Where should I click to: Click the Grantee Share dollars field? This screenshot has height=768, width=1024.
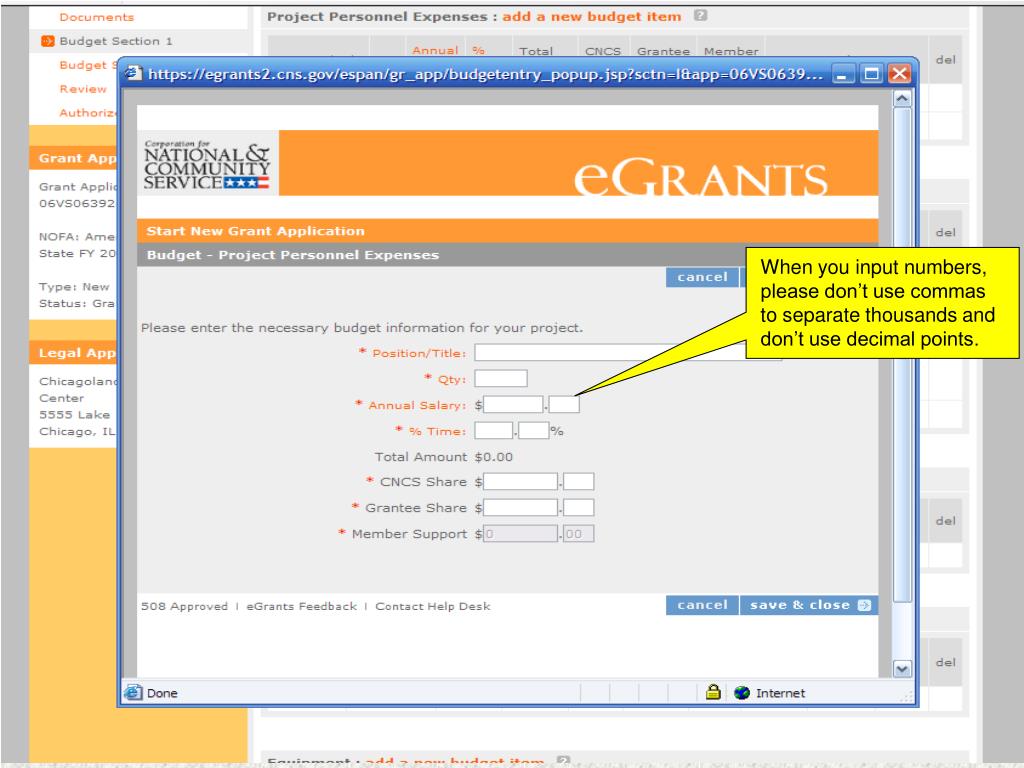point(520,508)
